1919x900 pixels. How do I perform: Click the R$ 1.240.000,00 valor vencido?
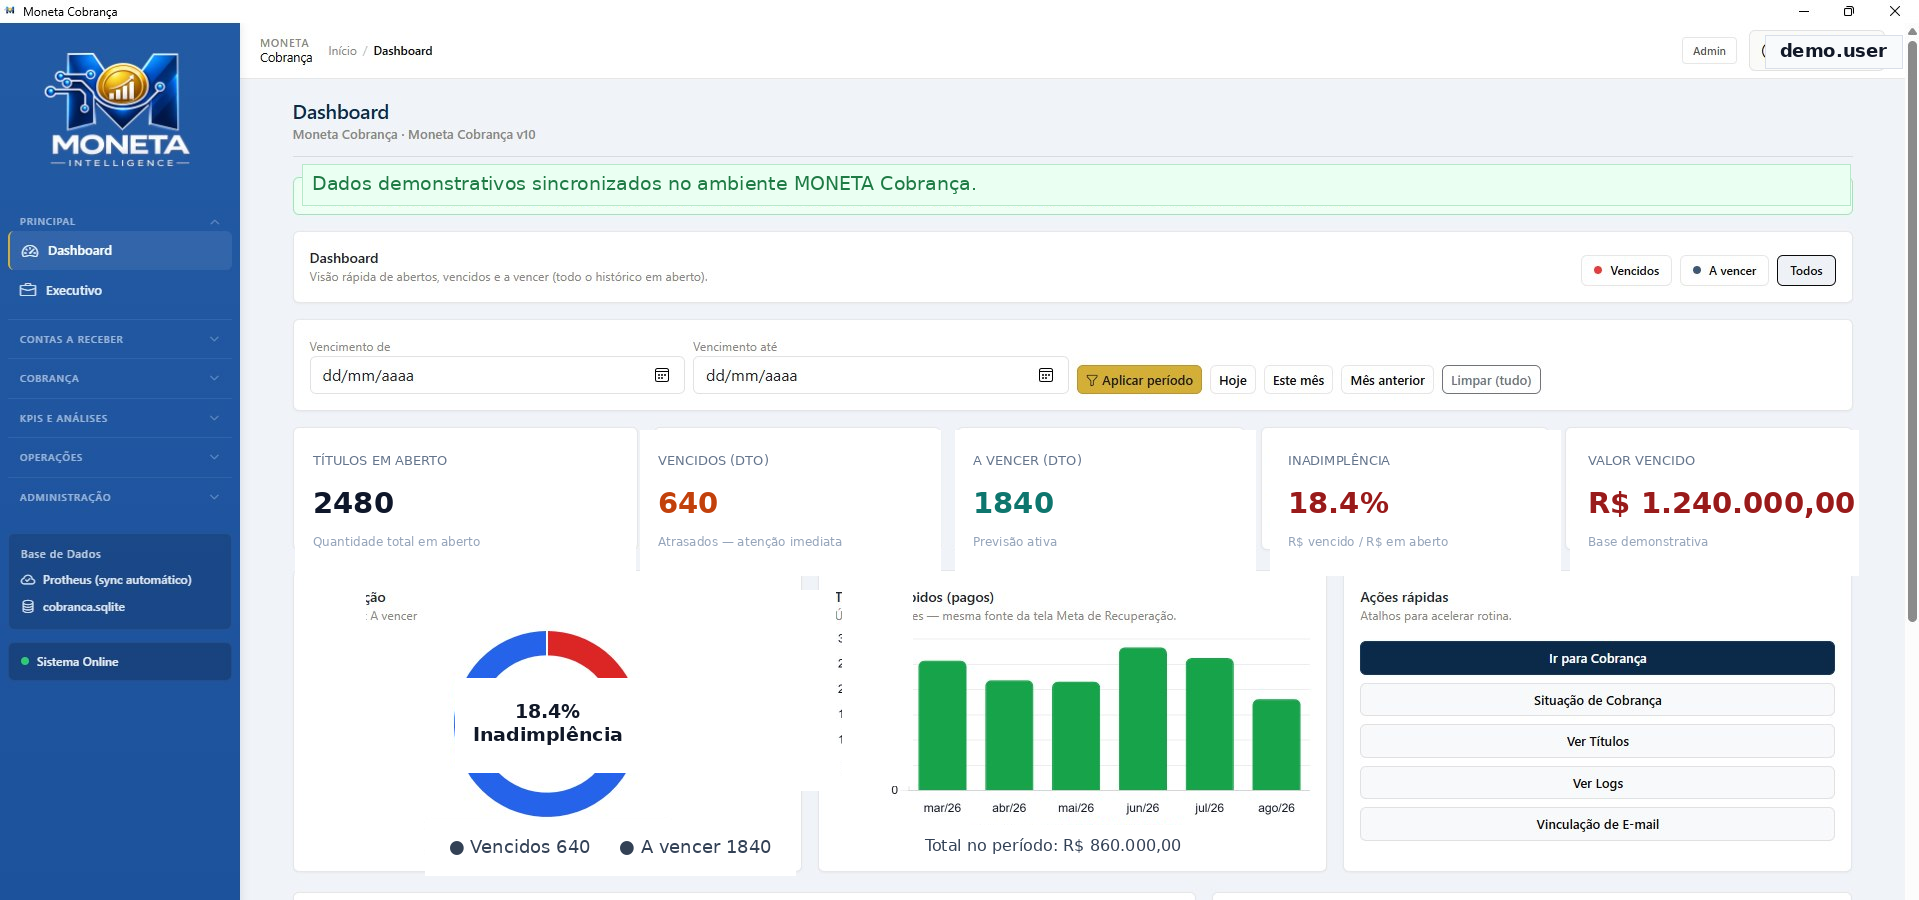pos(1721,503)
